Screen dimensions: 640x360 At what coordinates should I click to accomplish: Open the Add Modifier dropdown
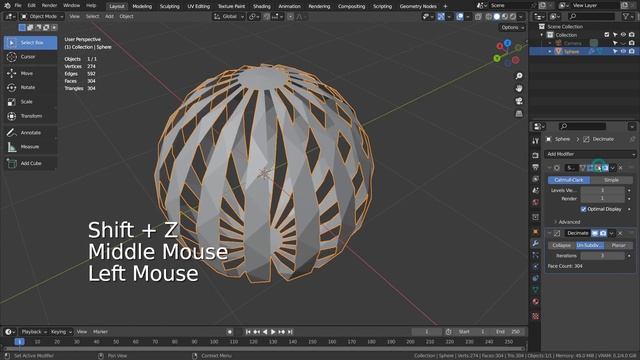tap(590, 154)
